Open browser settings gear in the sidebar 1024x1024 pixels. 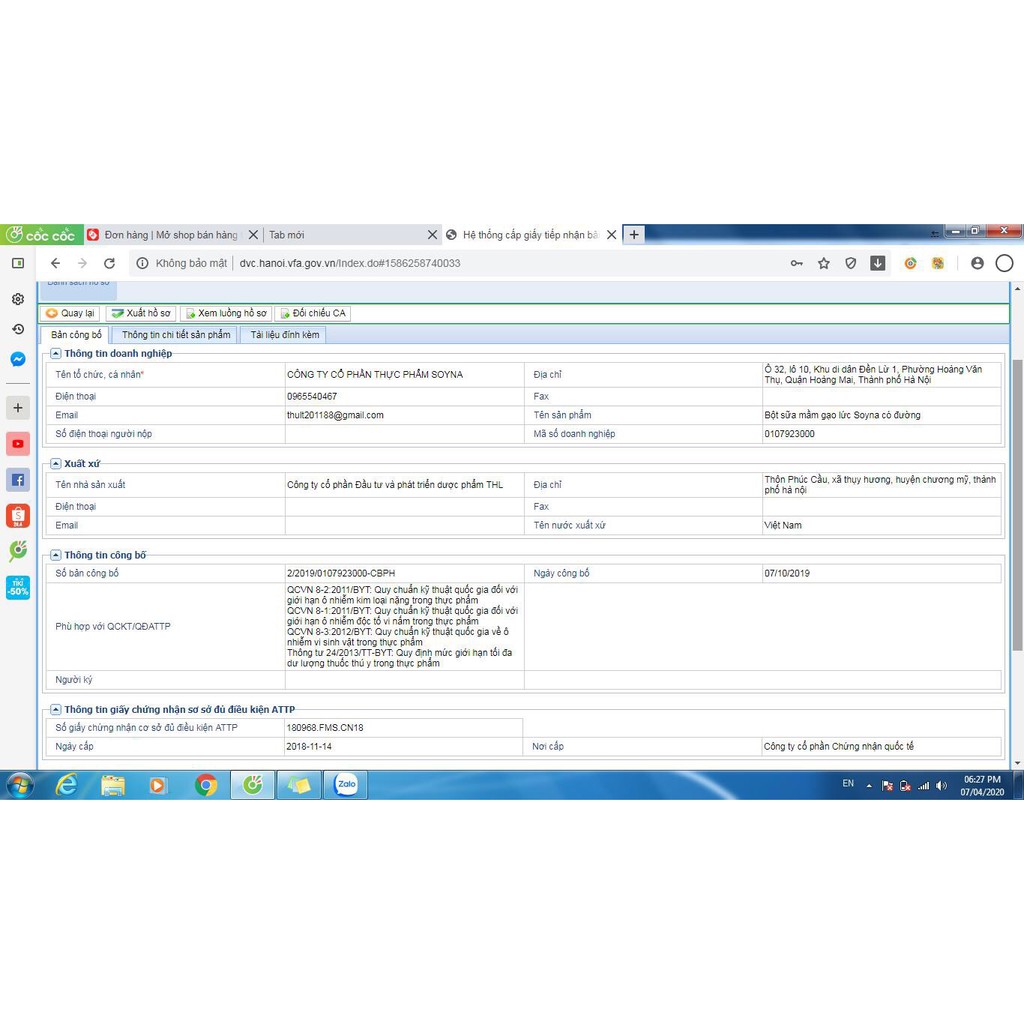(x=18, y=299)
